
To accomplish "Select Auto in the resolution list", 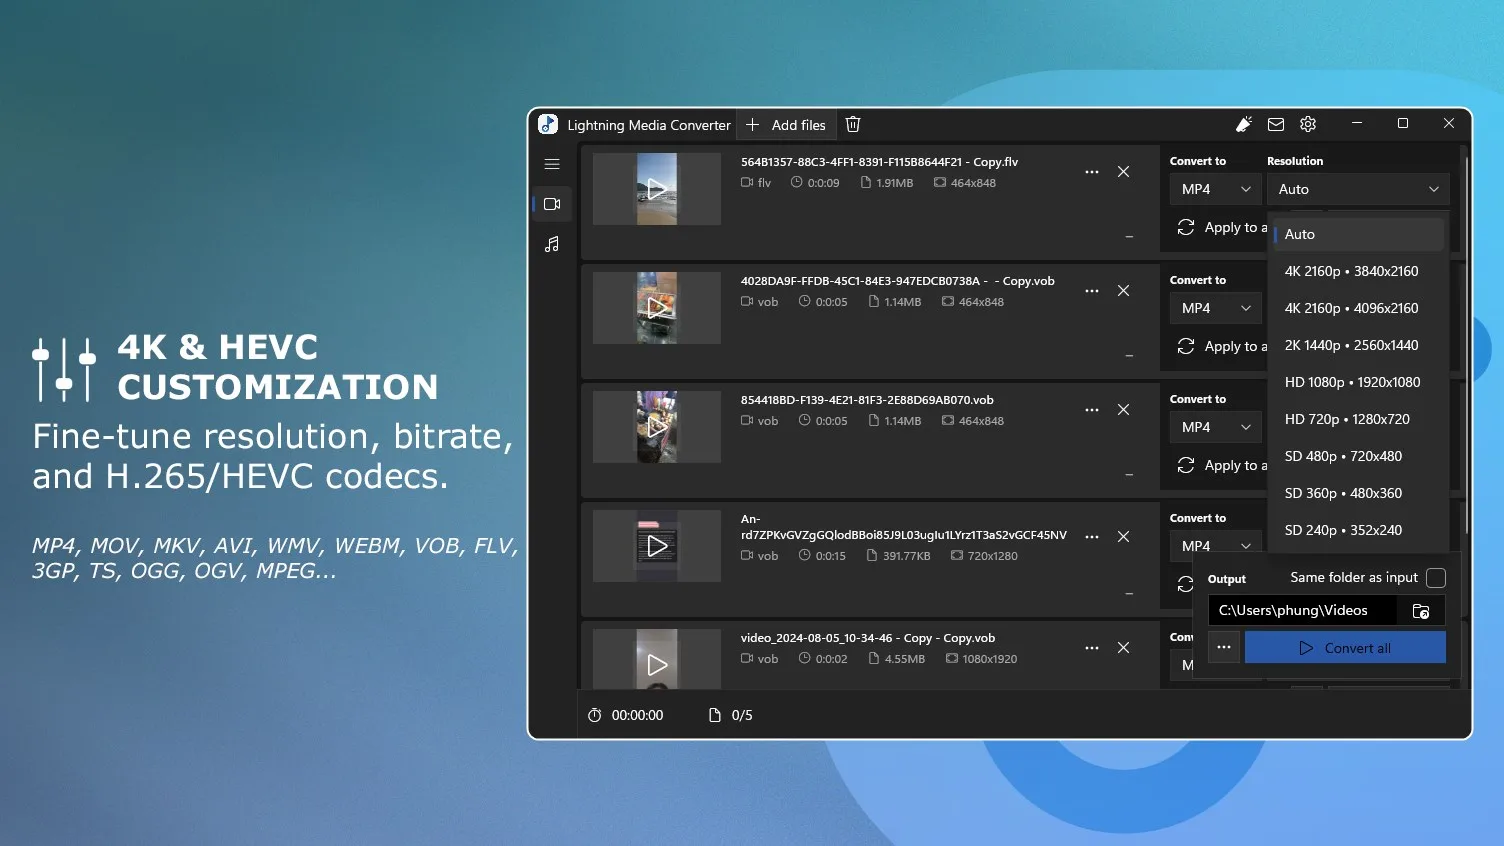I will [1358, 234].
